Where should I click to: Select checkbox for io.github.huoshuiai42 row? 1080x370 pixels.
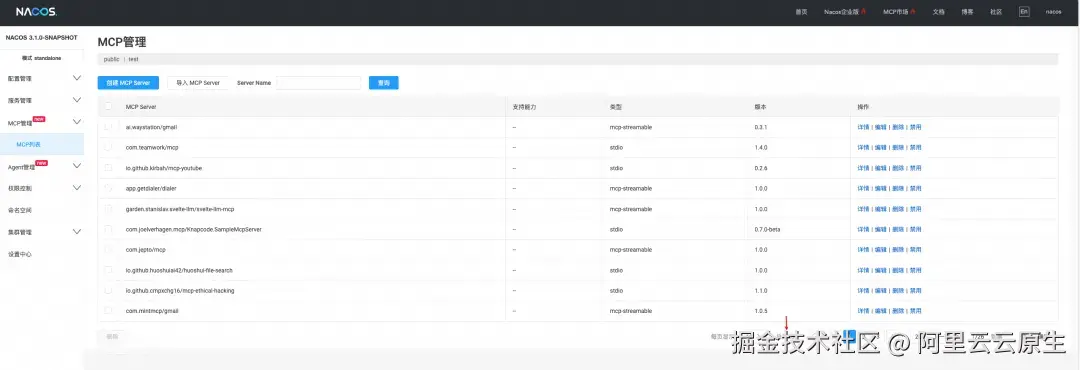coord(108,270)
